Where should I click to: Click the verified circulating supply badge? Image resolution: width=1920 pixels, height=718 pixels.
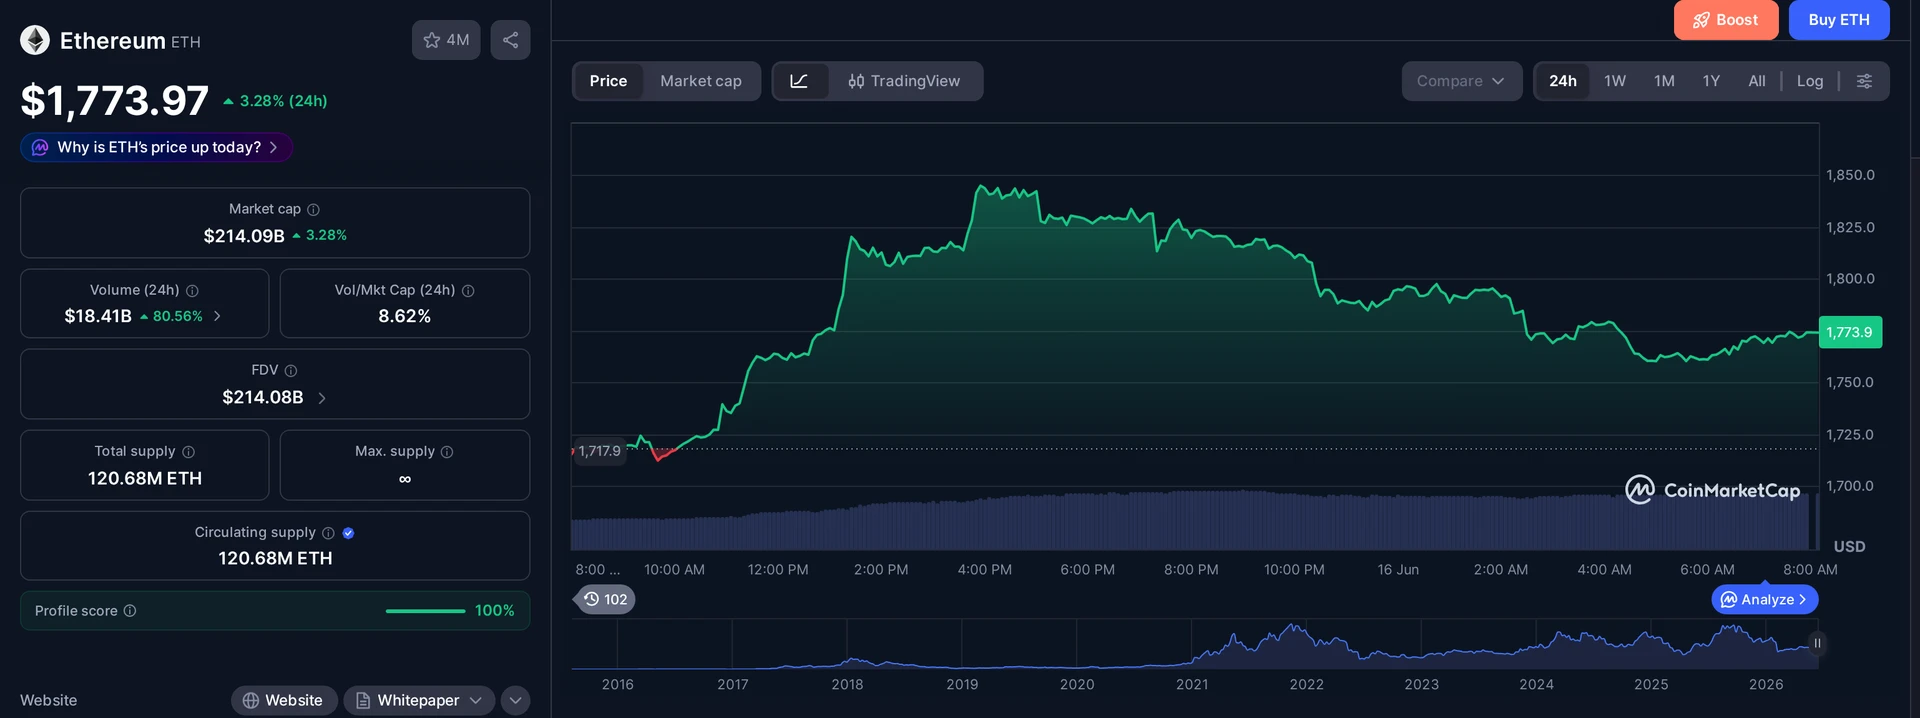point(348,533)
